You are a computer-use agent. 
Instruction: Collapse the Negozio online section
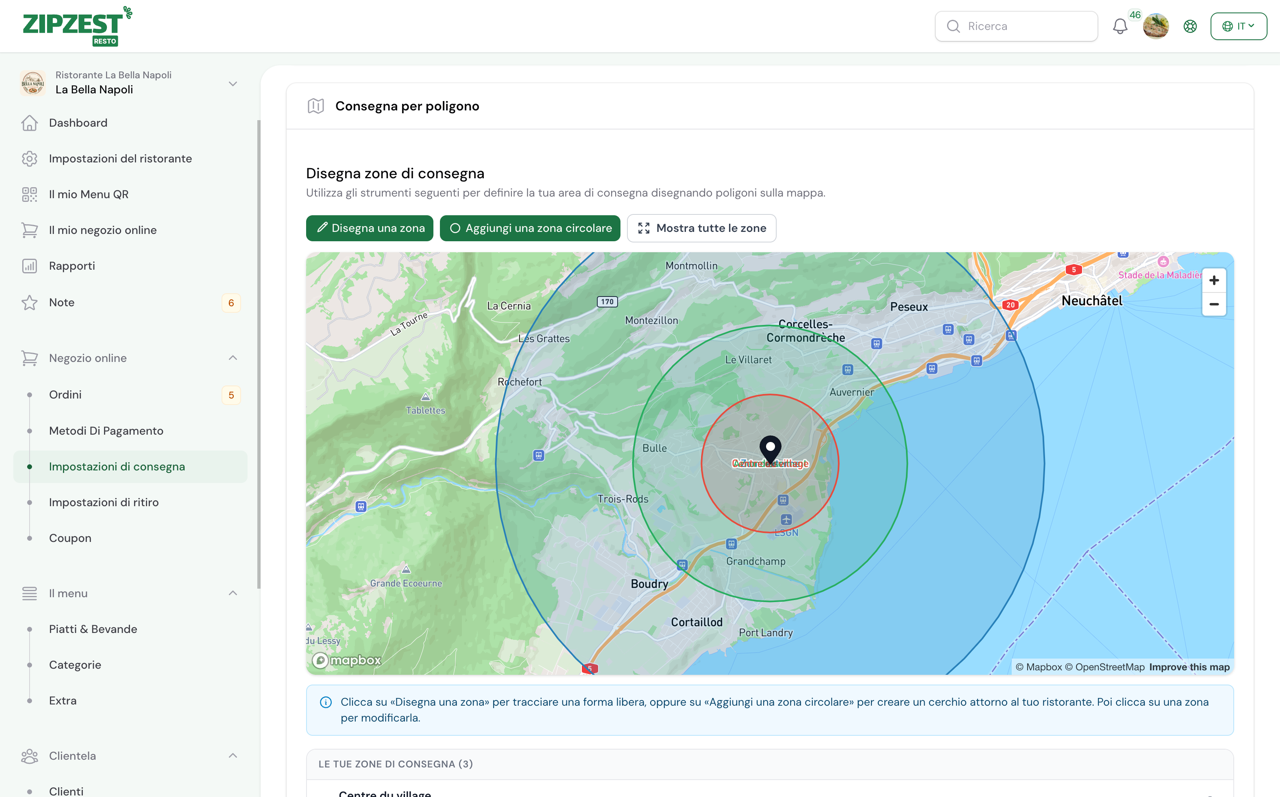[233, 358]
